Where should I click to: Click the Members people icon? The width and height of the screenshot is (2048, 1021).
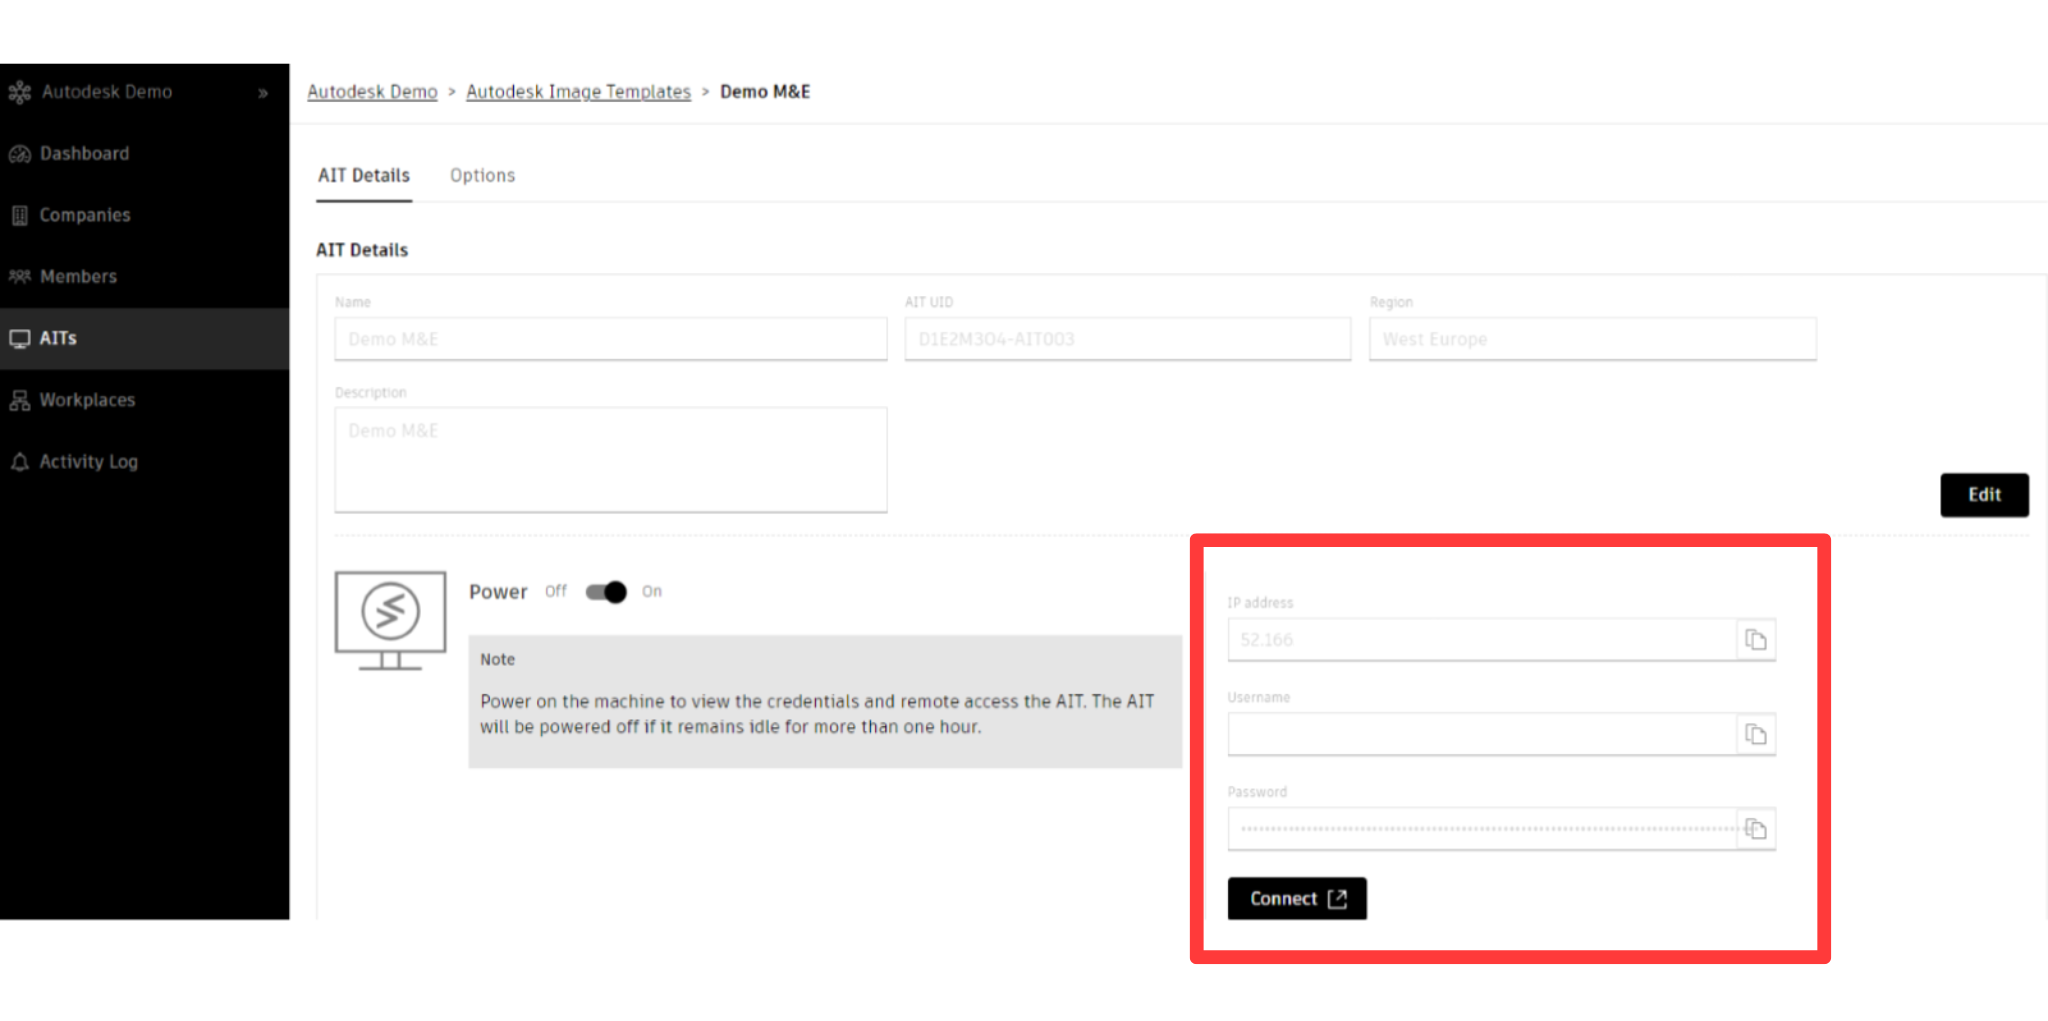point(20,276)
